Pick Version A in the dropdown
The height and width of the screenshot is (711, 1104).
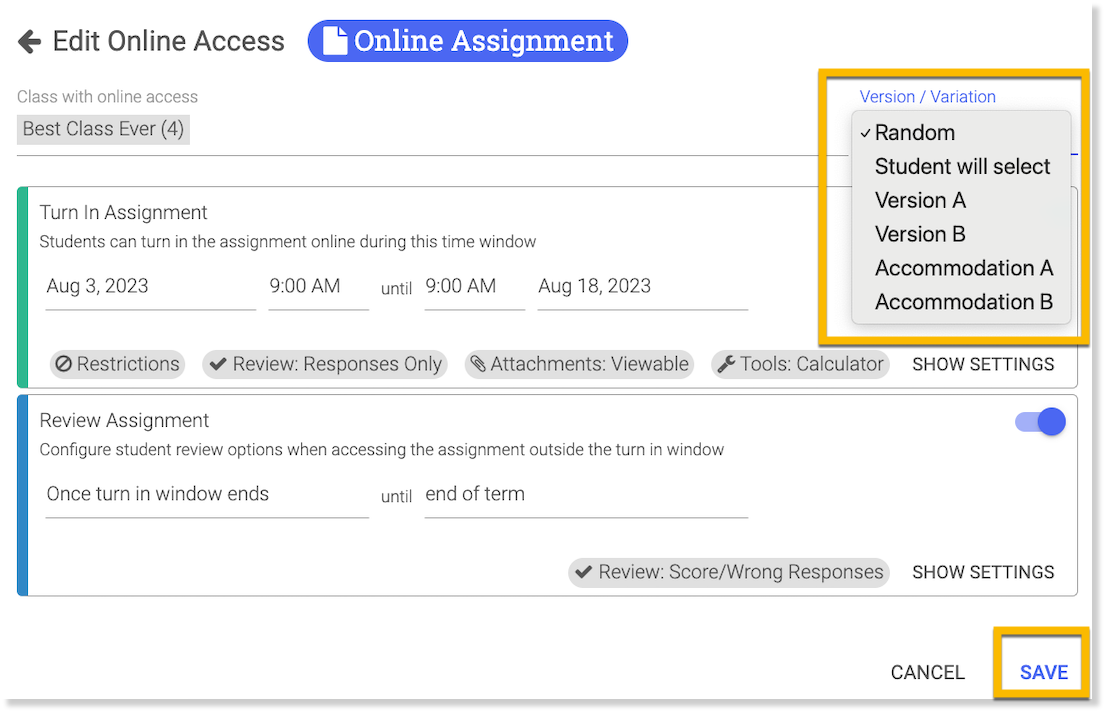[x=920, y=201]
